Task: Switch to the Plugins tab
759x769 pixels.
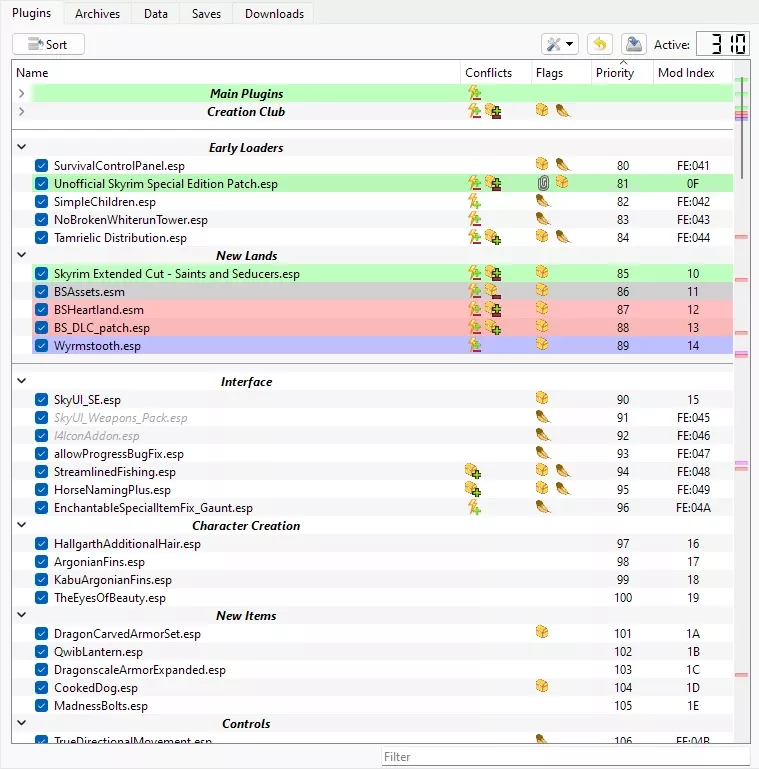Action: coord(31,13)
